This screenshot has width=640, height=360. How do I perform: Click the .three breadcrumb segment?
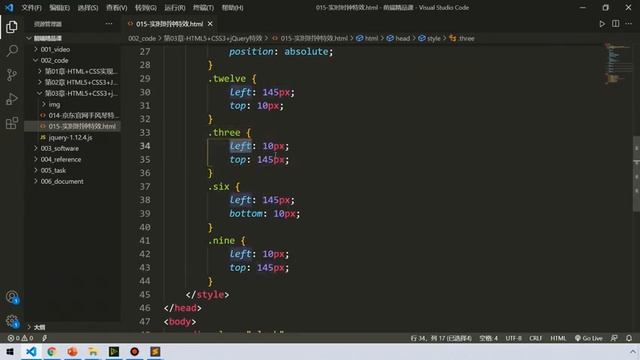click(462, 38)
